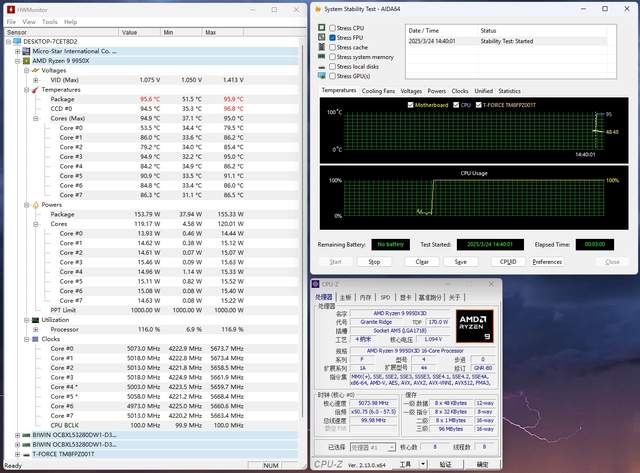Screen dimensions: 640x473
Task: Click the AMD Ryzen 9 logo in CPU-Z
Action: pyautogui.click(x=475, y=326)
